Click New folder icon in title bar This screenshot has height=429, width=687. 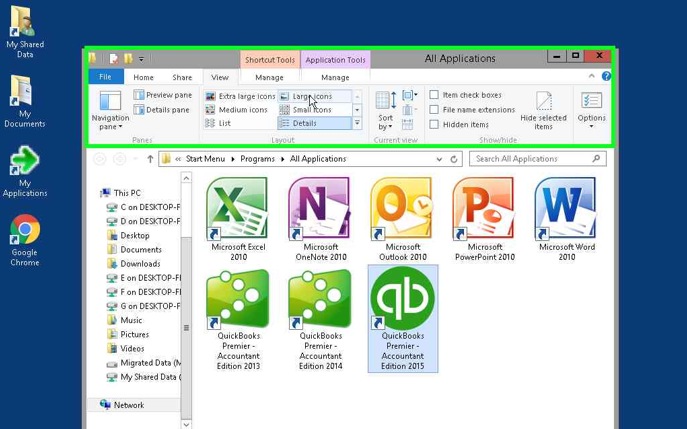[128, 59]
